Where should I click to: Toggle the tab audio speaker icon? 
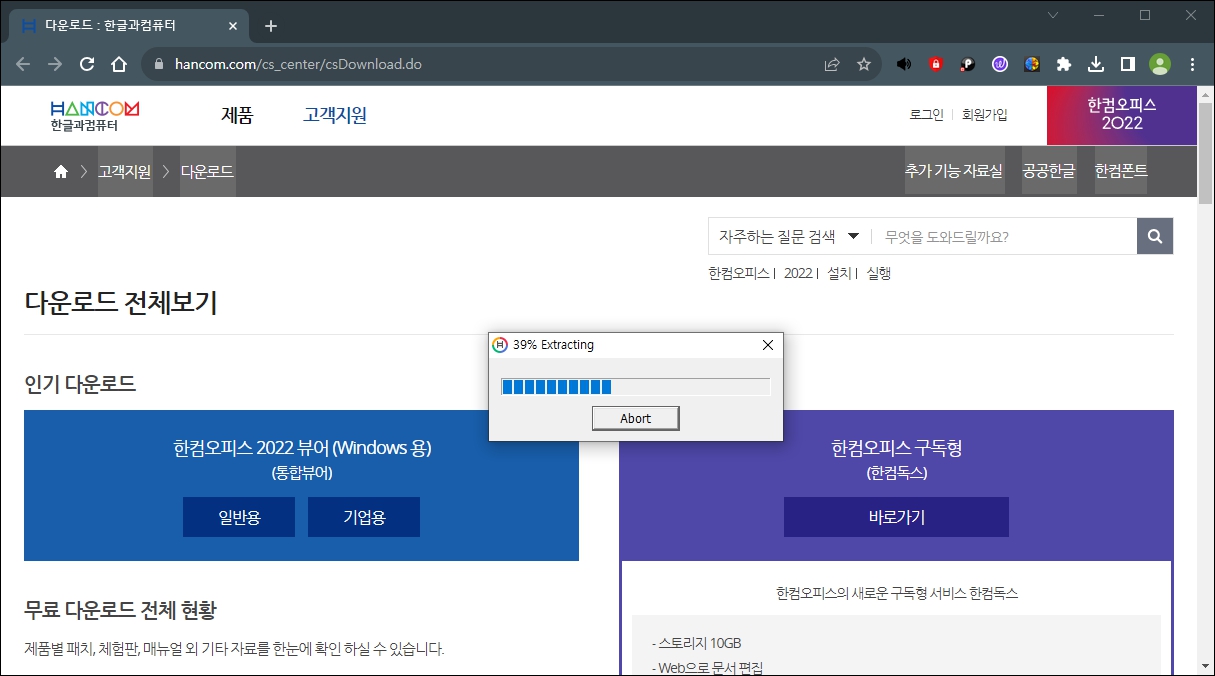(904, 63)
